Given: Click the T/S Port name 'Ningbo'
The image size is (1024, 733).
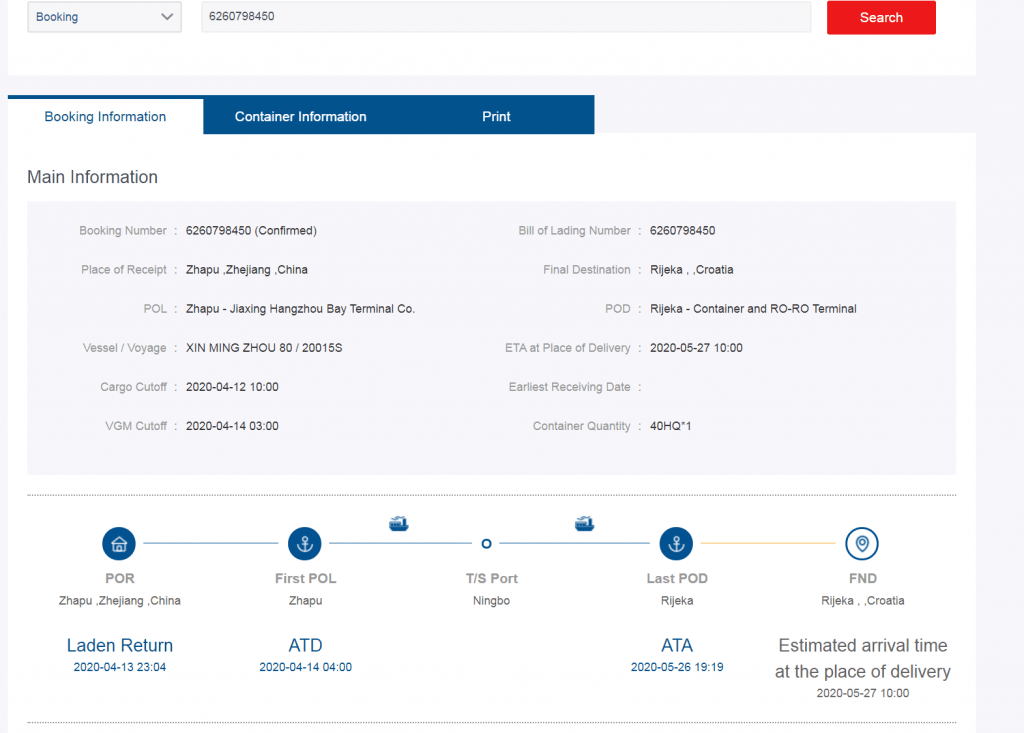Looking at the screenshot, I should [x=491, y=600].
